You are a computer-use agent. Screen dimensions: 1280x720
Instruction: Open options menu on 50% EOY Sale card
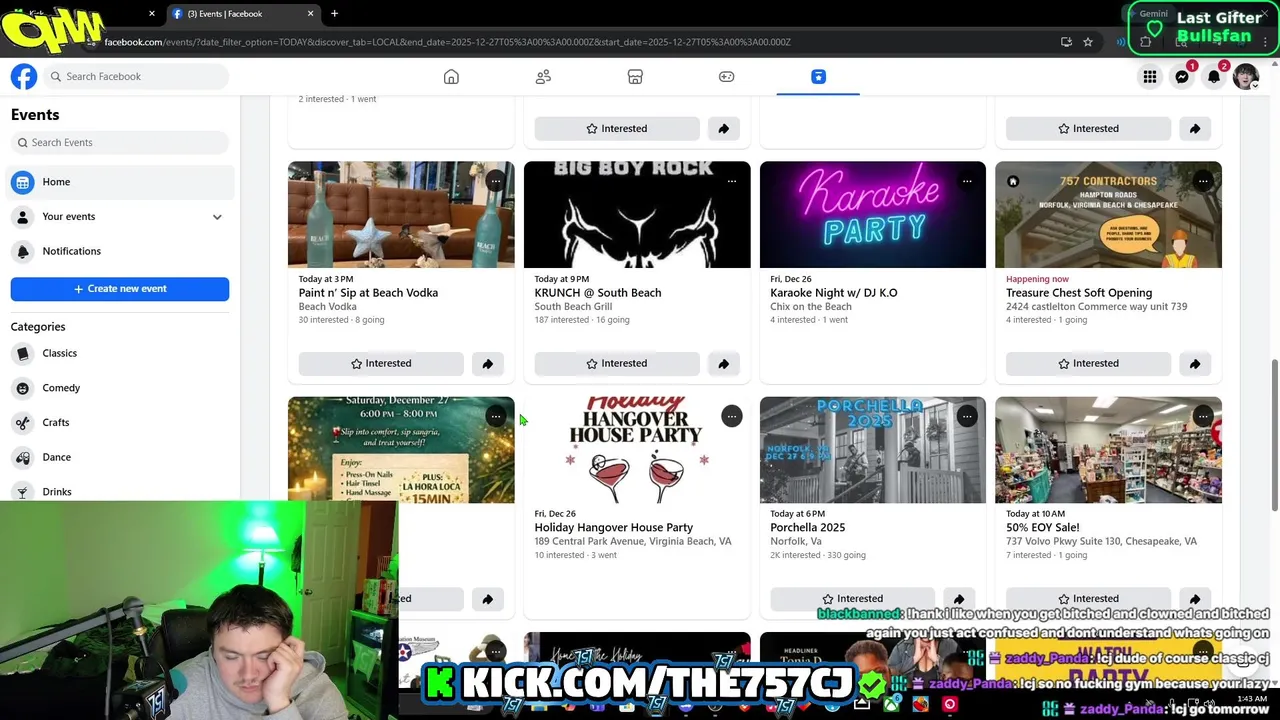click(x=1203, y=416)
